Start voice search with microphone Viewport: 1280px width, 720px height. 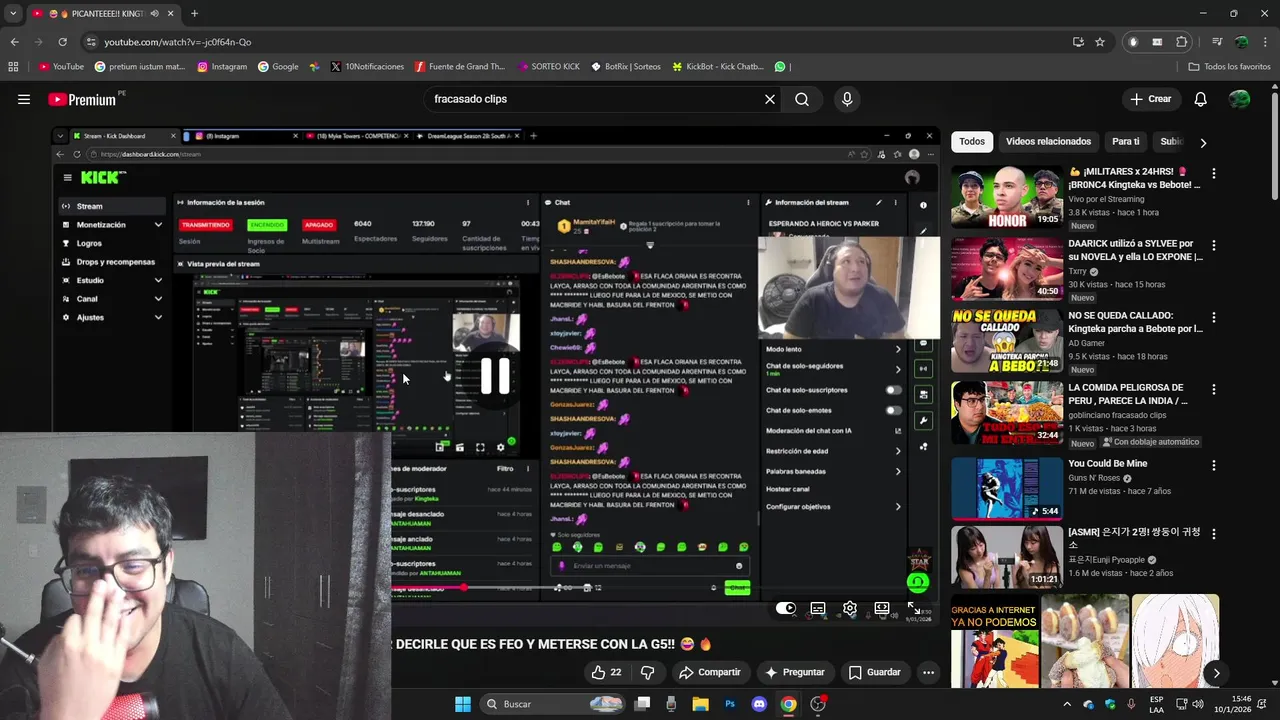coord(847,99)
